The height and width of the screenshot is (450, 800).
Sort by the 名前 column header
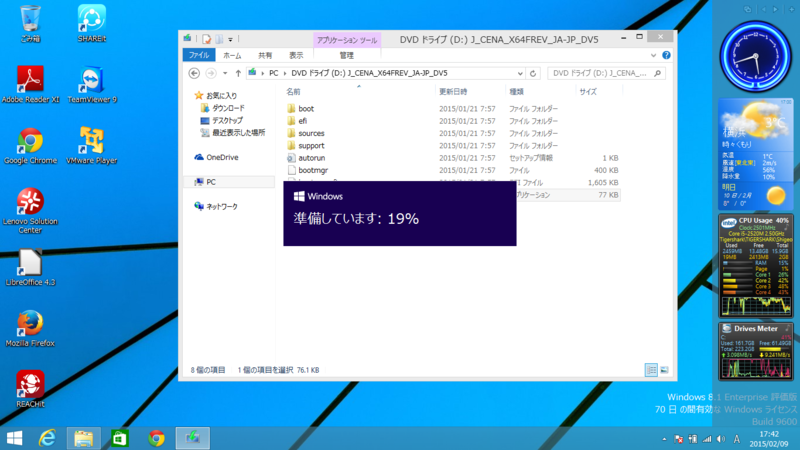(293, 92)
